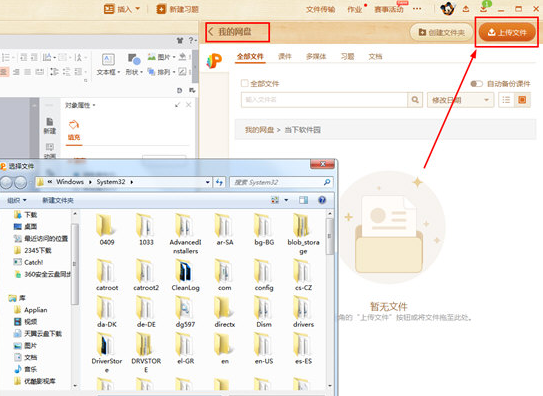543x396 pixels.
Task: Click 我的网盘 breadcrumb link
Action: click(x=259, y=130)
